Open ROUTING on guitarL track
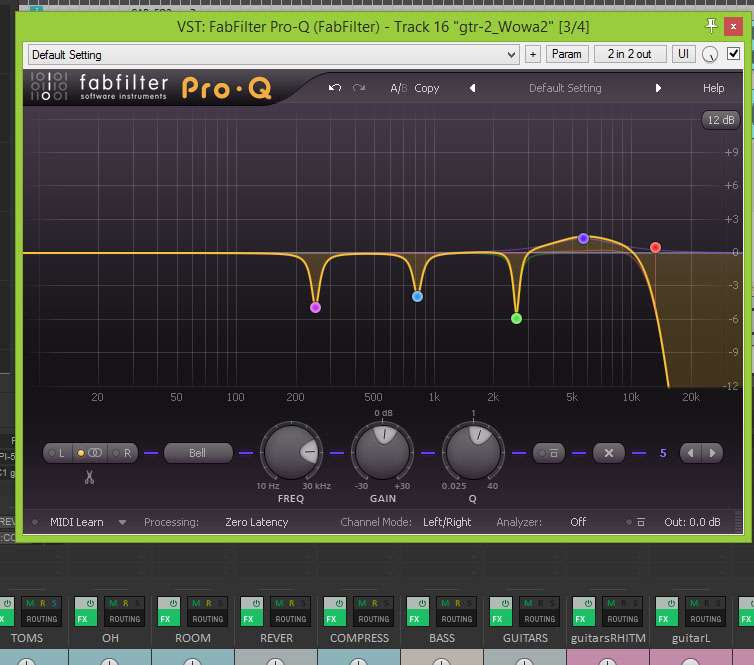The image size is (754, 665). click(705, 619)
